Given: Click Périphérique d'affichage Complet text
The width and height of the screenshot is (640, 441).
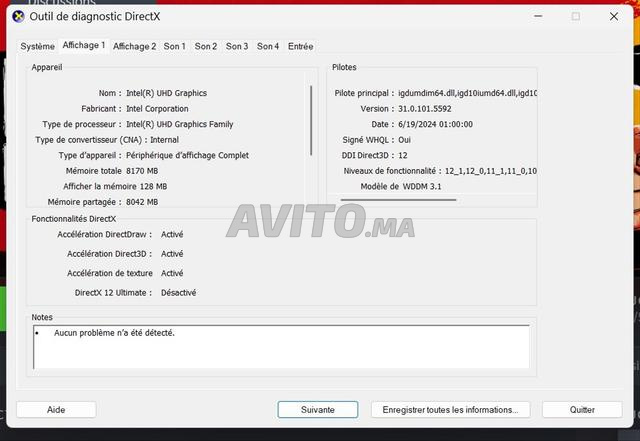Looking at the screenshot, I should pos(187,155).
